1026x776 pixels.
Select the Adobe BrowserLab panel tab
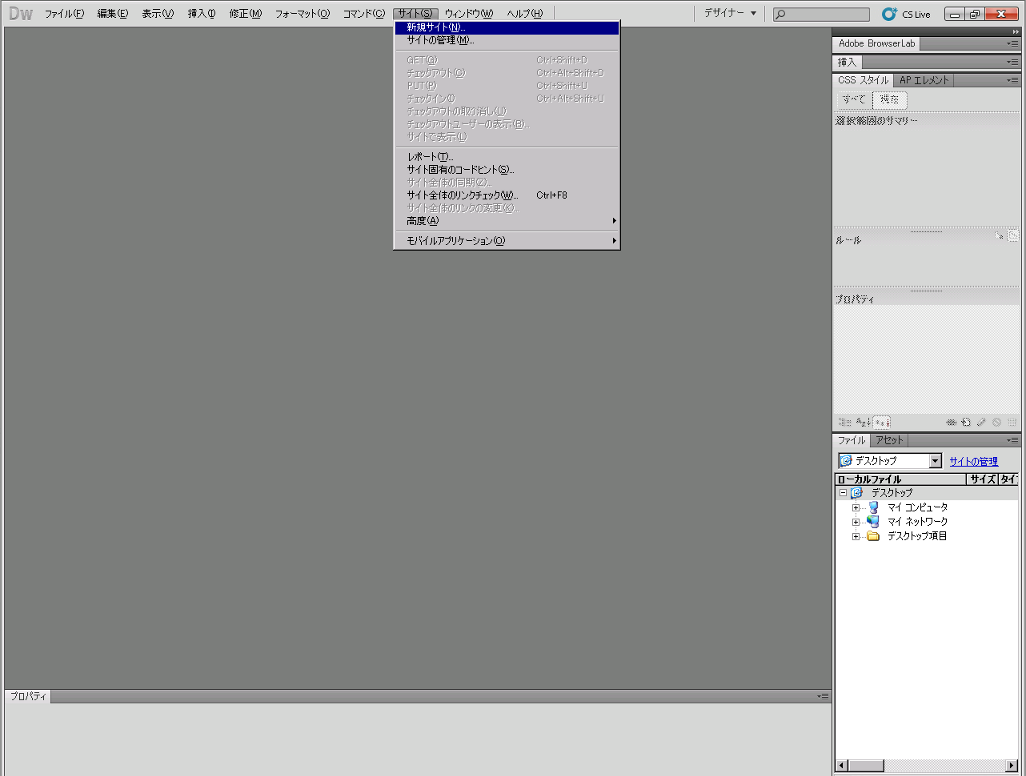[877, 44]
